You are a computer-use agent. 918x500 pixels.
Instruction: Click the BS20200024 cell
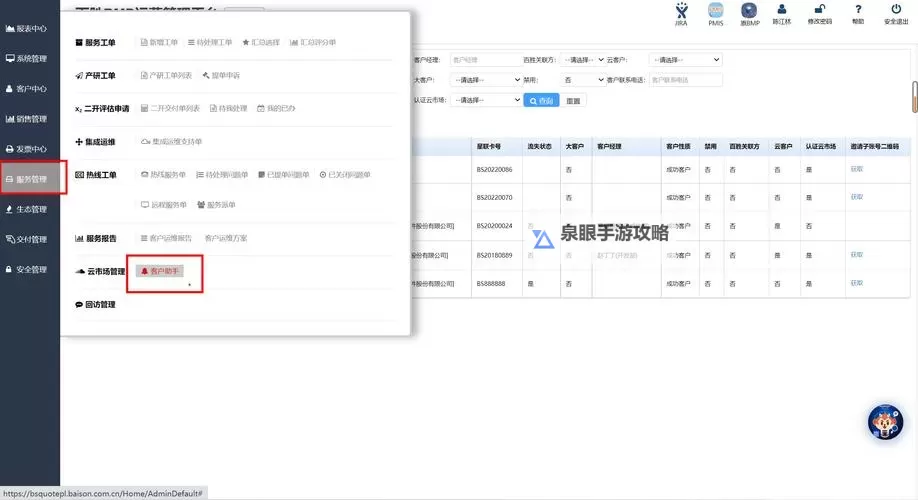(x=494, y=226)
